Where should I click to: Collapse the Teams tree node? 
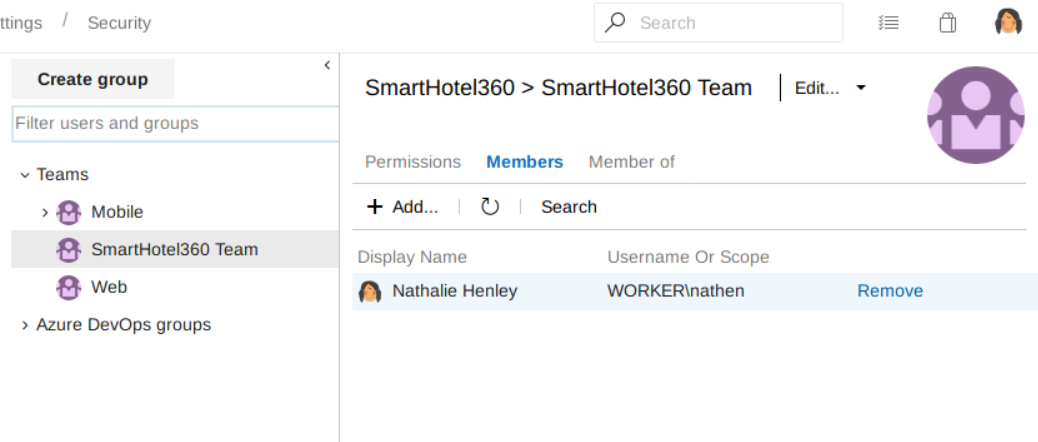(x=25, y=175)
